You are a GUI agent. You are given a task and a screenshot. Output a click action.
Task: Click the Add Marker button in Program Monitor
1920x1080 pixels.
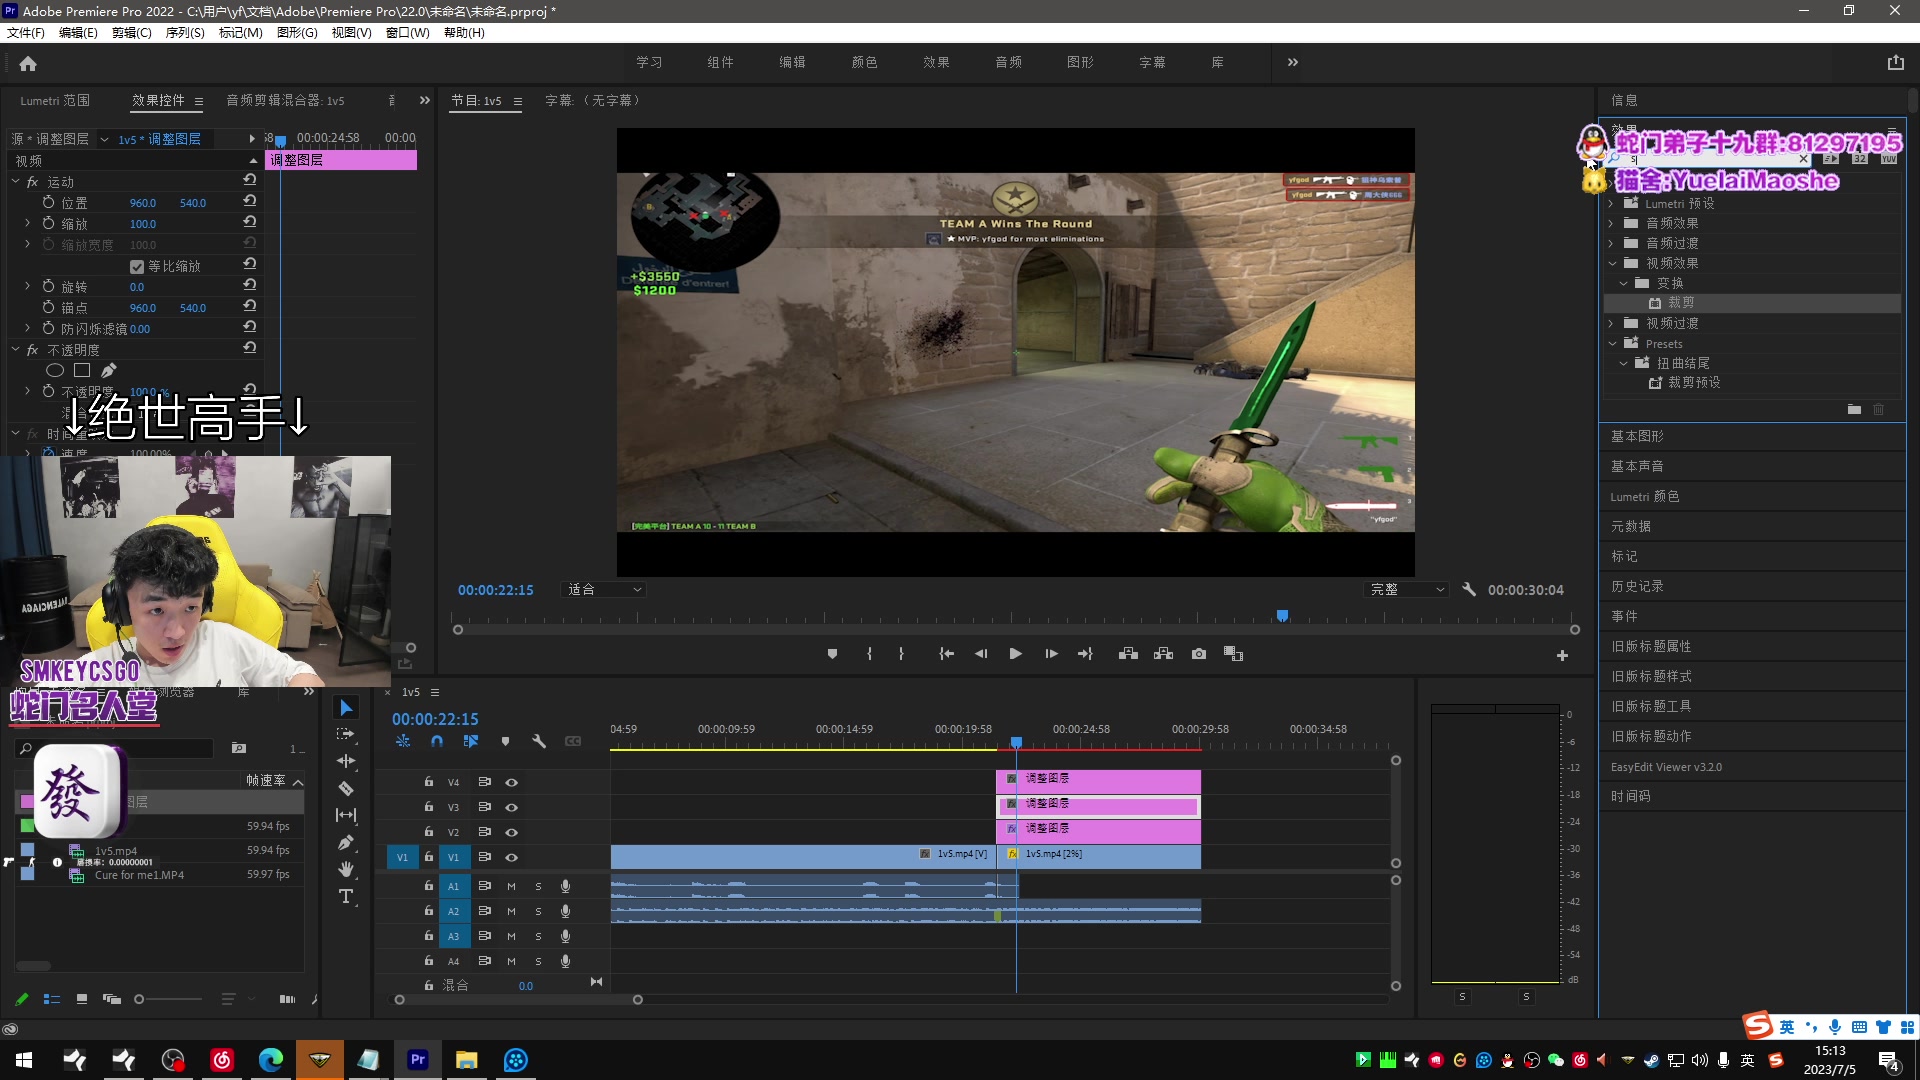[832, 654]
